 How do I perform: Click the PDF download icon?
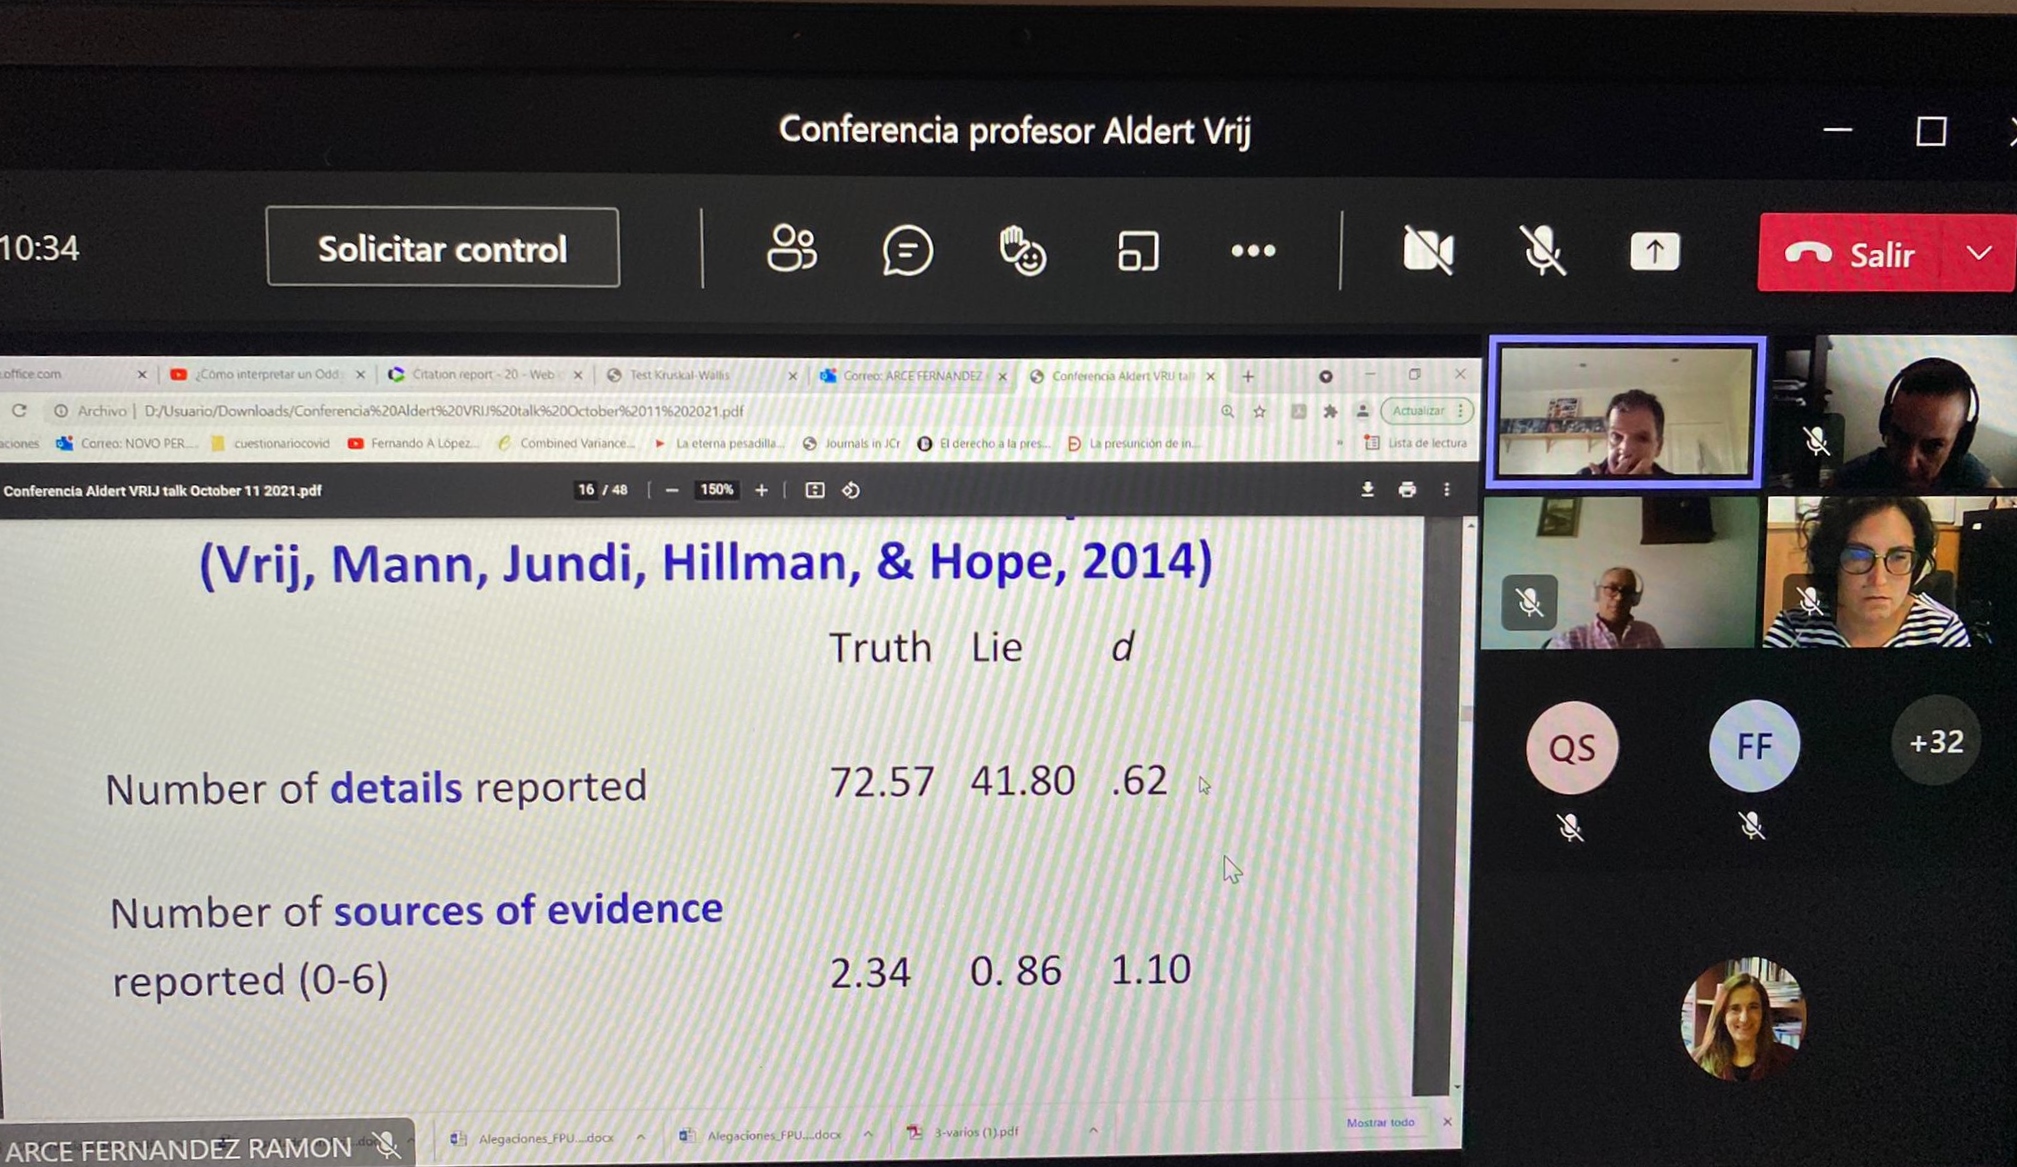point(1367,489)
